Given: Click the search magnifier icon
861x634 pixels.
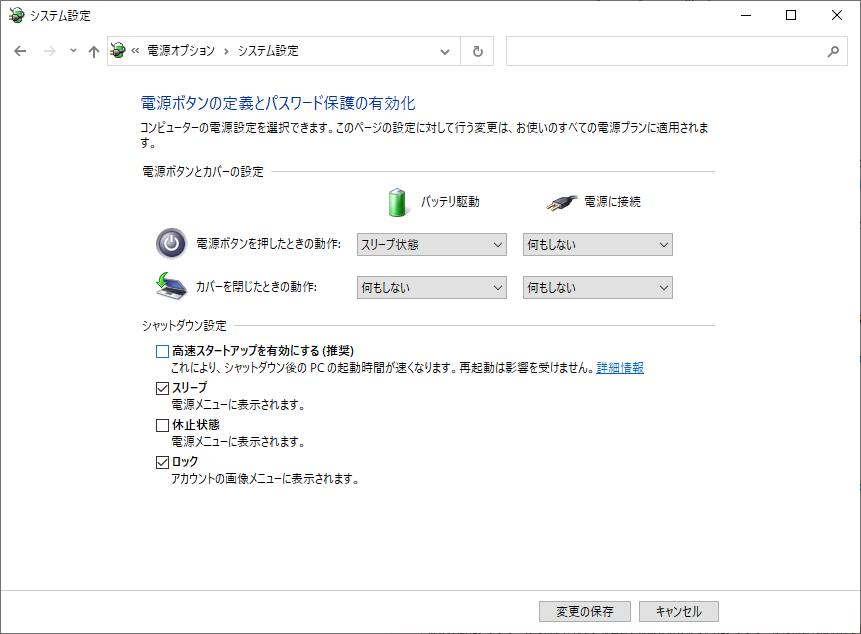Looking at the screenshot, I should point(834,51).
